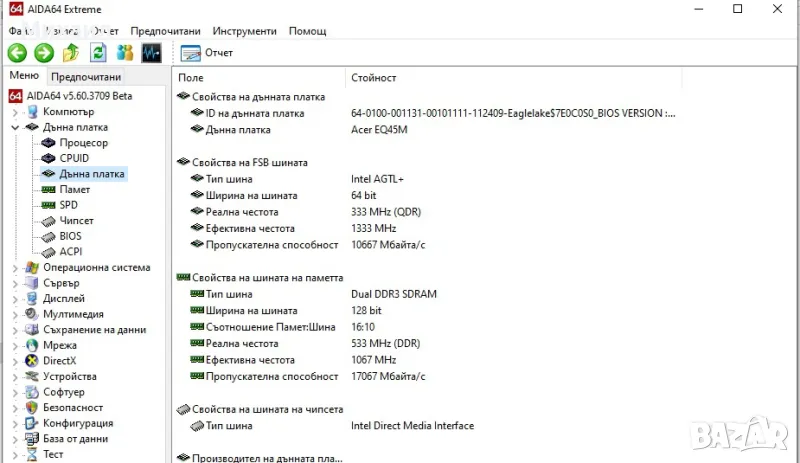Screen dimensions: 800x463
Task: Select the Чипсет tree item
Action: click(x=76, y=221)
